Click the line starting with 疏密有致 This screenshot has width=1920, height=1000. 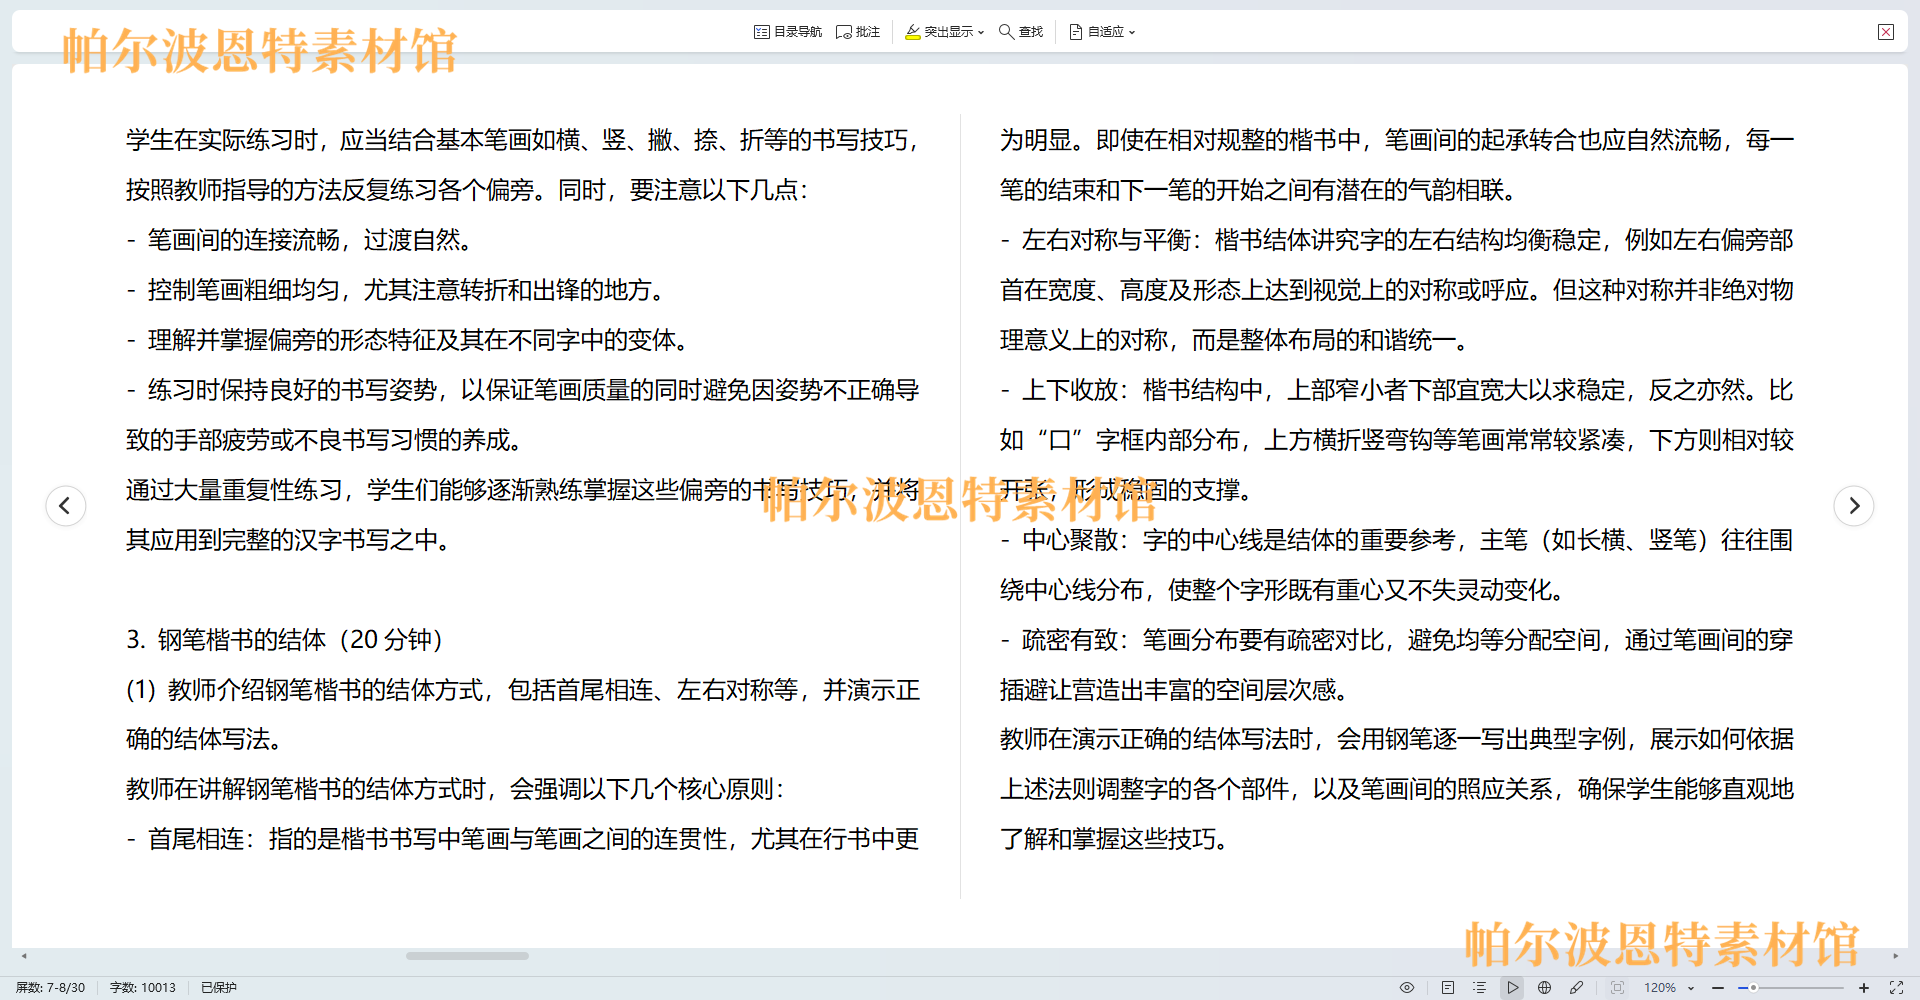(1397, 640)
